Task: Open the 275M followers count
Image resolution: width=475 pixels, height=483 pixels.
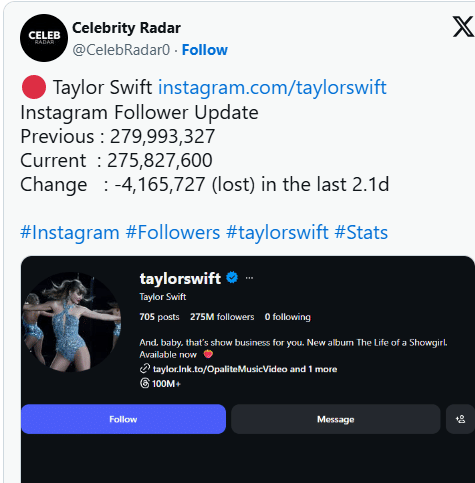Action: click(x=222, y=317)
